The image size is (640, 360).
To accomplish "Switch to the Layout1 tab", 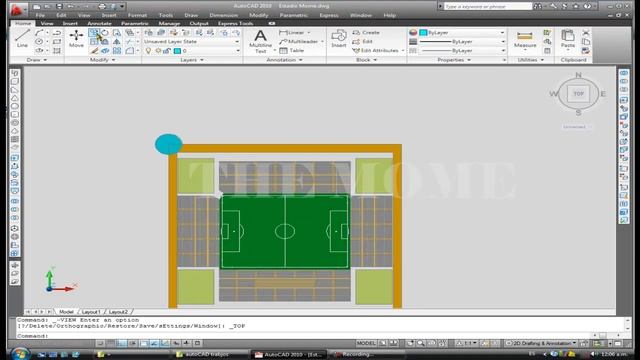I will tap(90, 311).
